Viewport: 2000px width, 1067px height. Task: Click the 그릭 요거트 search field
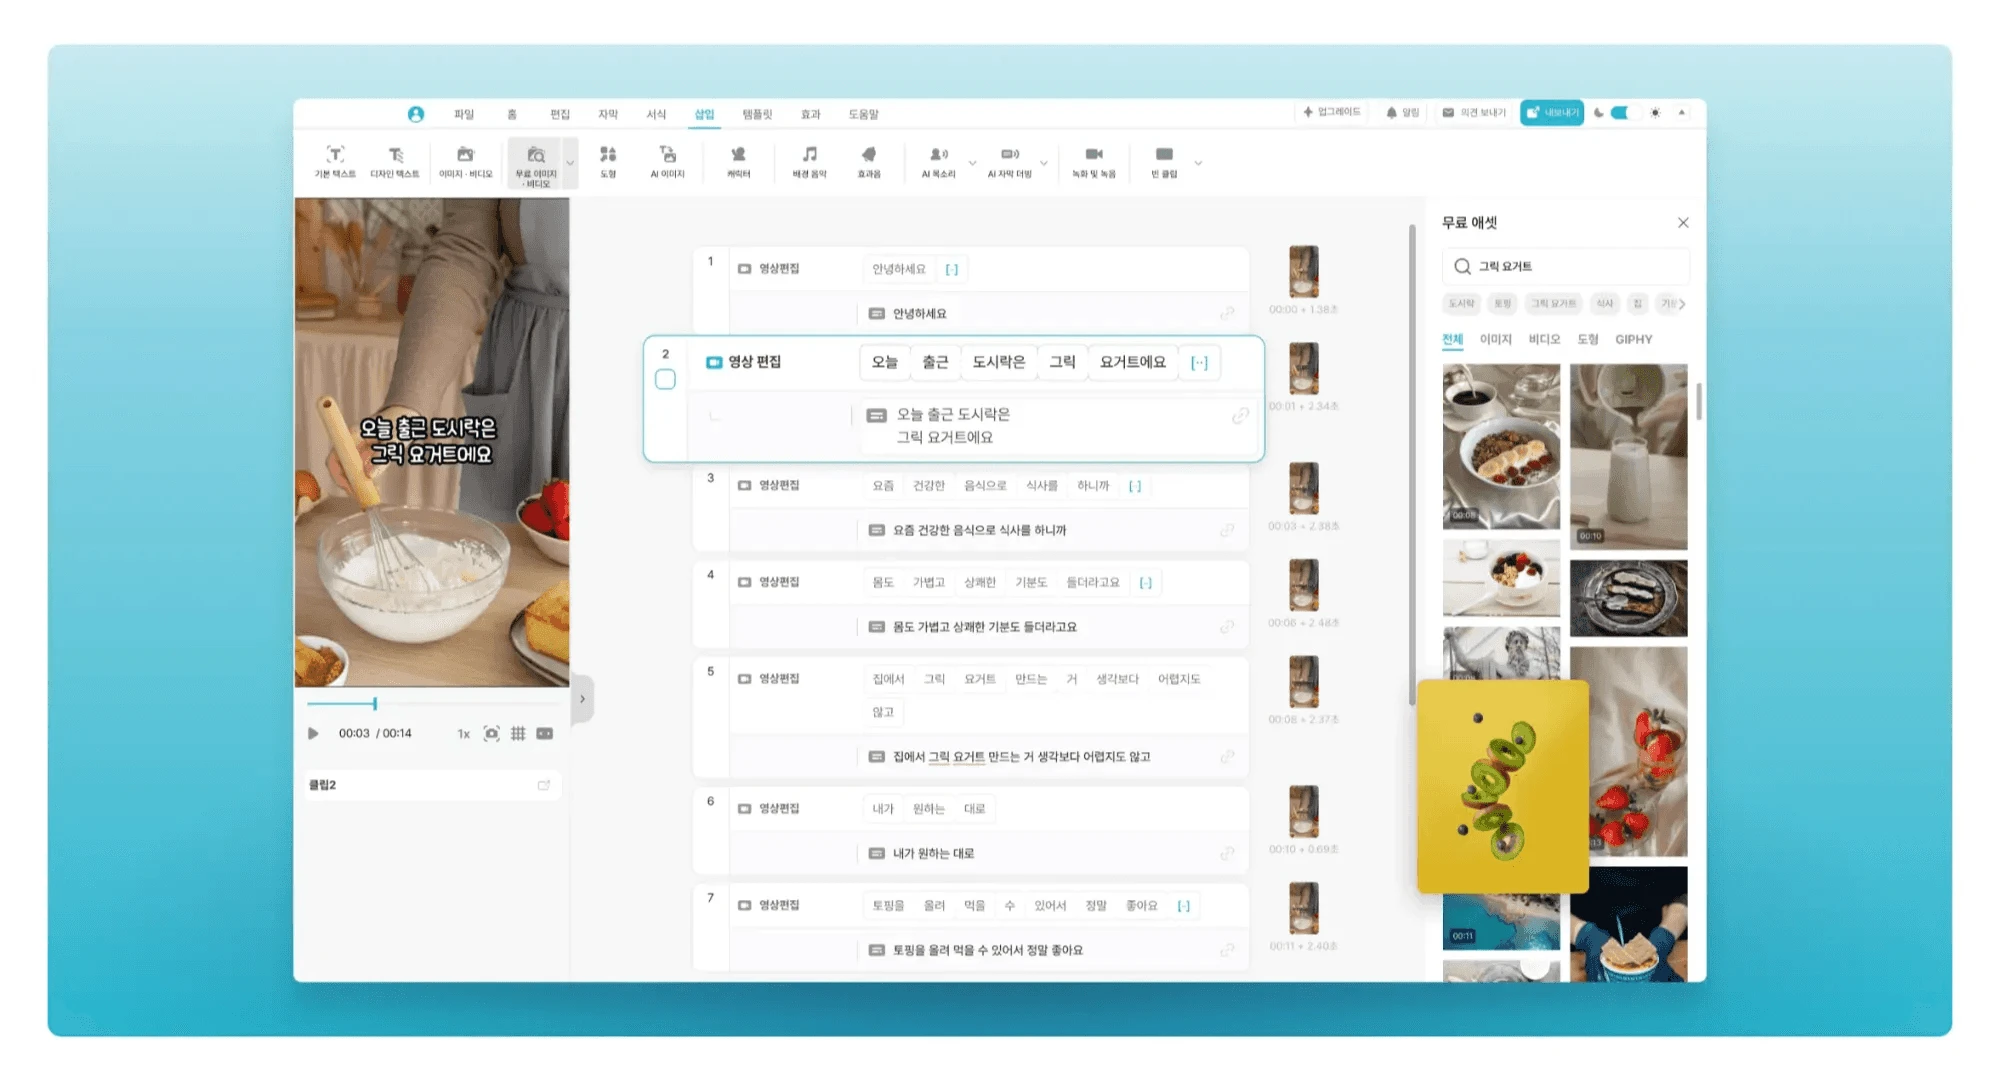pyautogui.click(x=1566, y=266)
